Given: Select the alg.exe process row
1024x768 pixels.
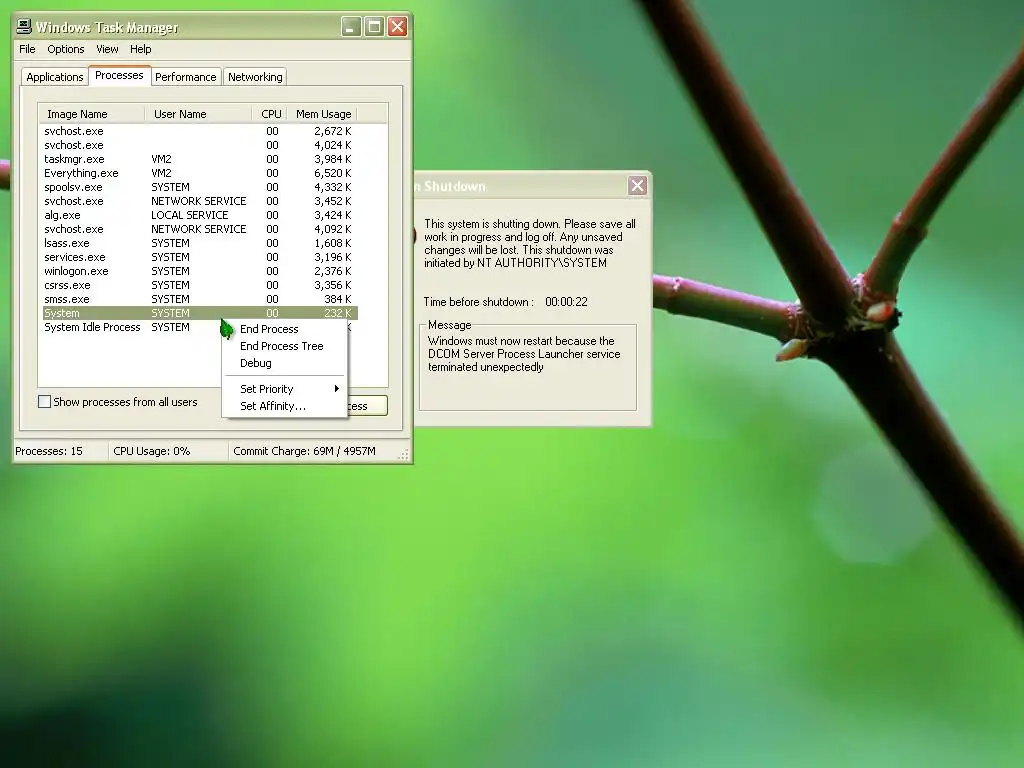Looking at the screenshot, I should (199, 215).
